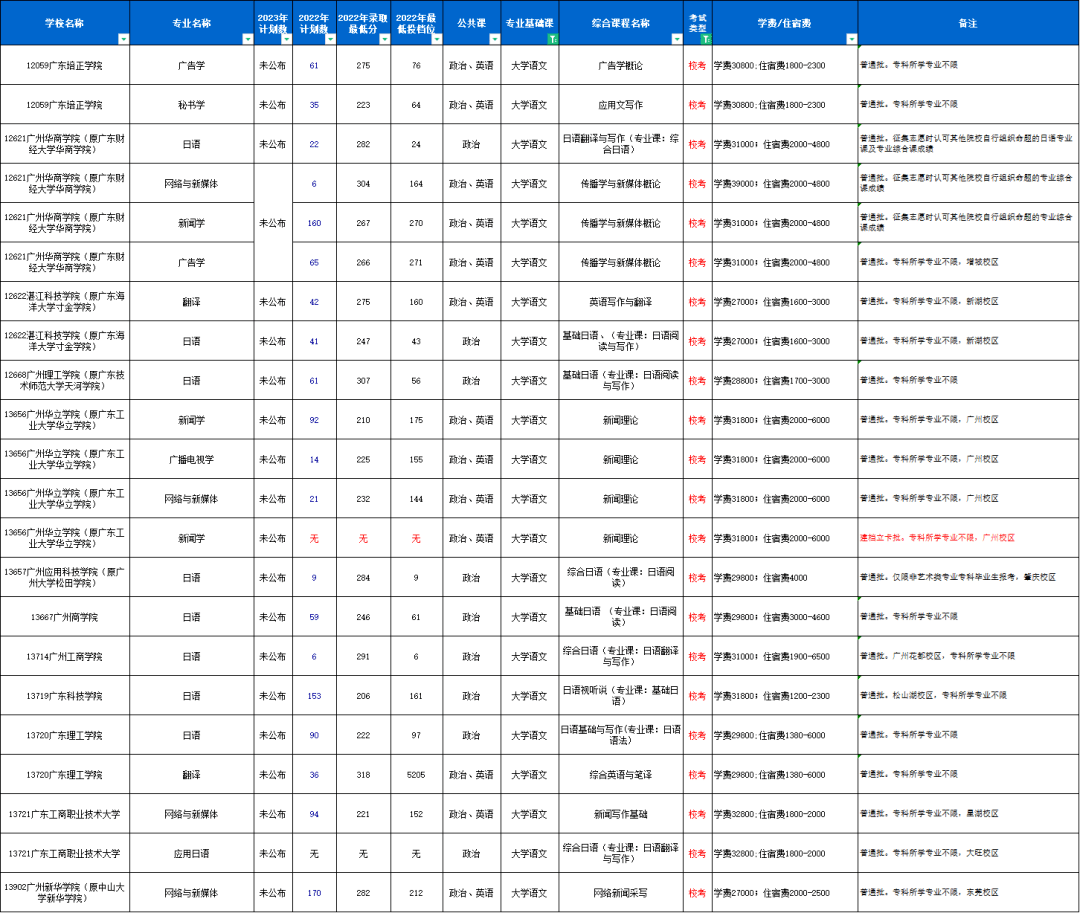Select the fee cell with 学费39000

coord(785,184)
